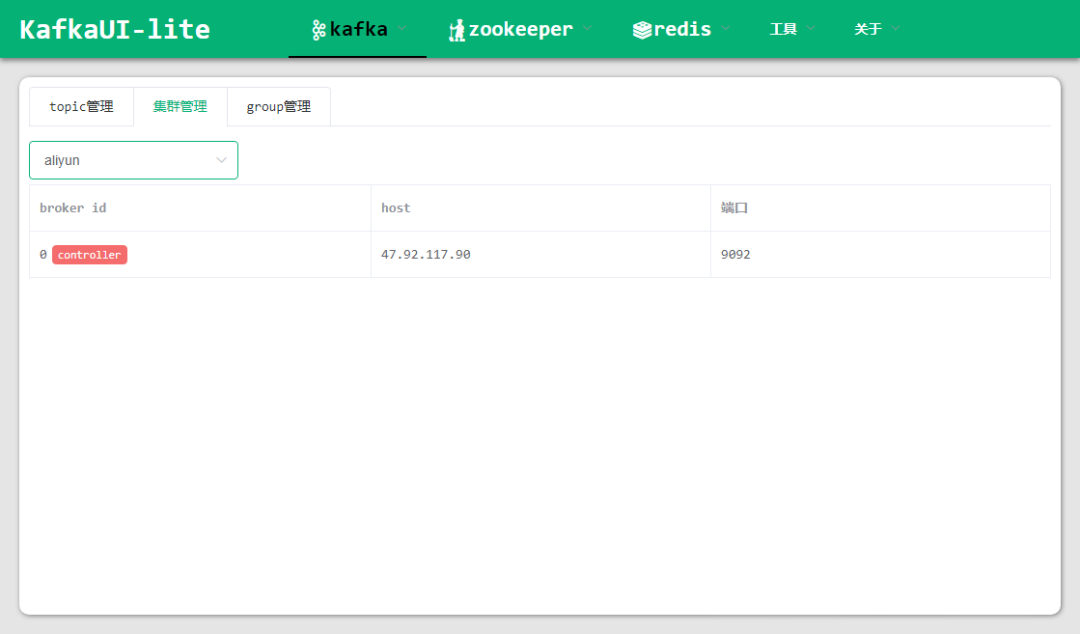Click the redis stack icon

[642, 30]
